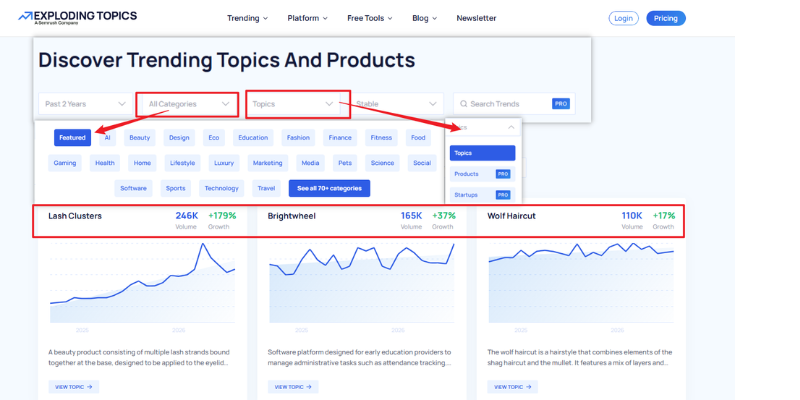Click the 246K volume value
This screenshot has width=800, height=400.
[187, 216]
